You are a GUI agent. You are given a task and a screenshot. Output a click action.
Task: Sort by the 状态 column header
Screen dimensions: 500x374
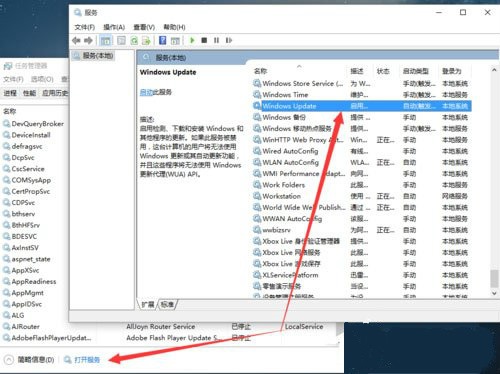coord(383,71)
